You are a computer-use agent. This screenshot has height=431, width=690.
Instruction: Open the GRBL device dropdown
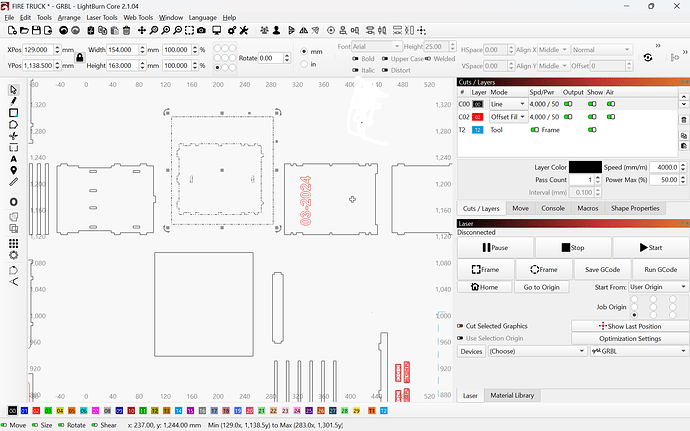(639, 351)
